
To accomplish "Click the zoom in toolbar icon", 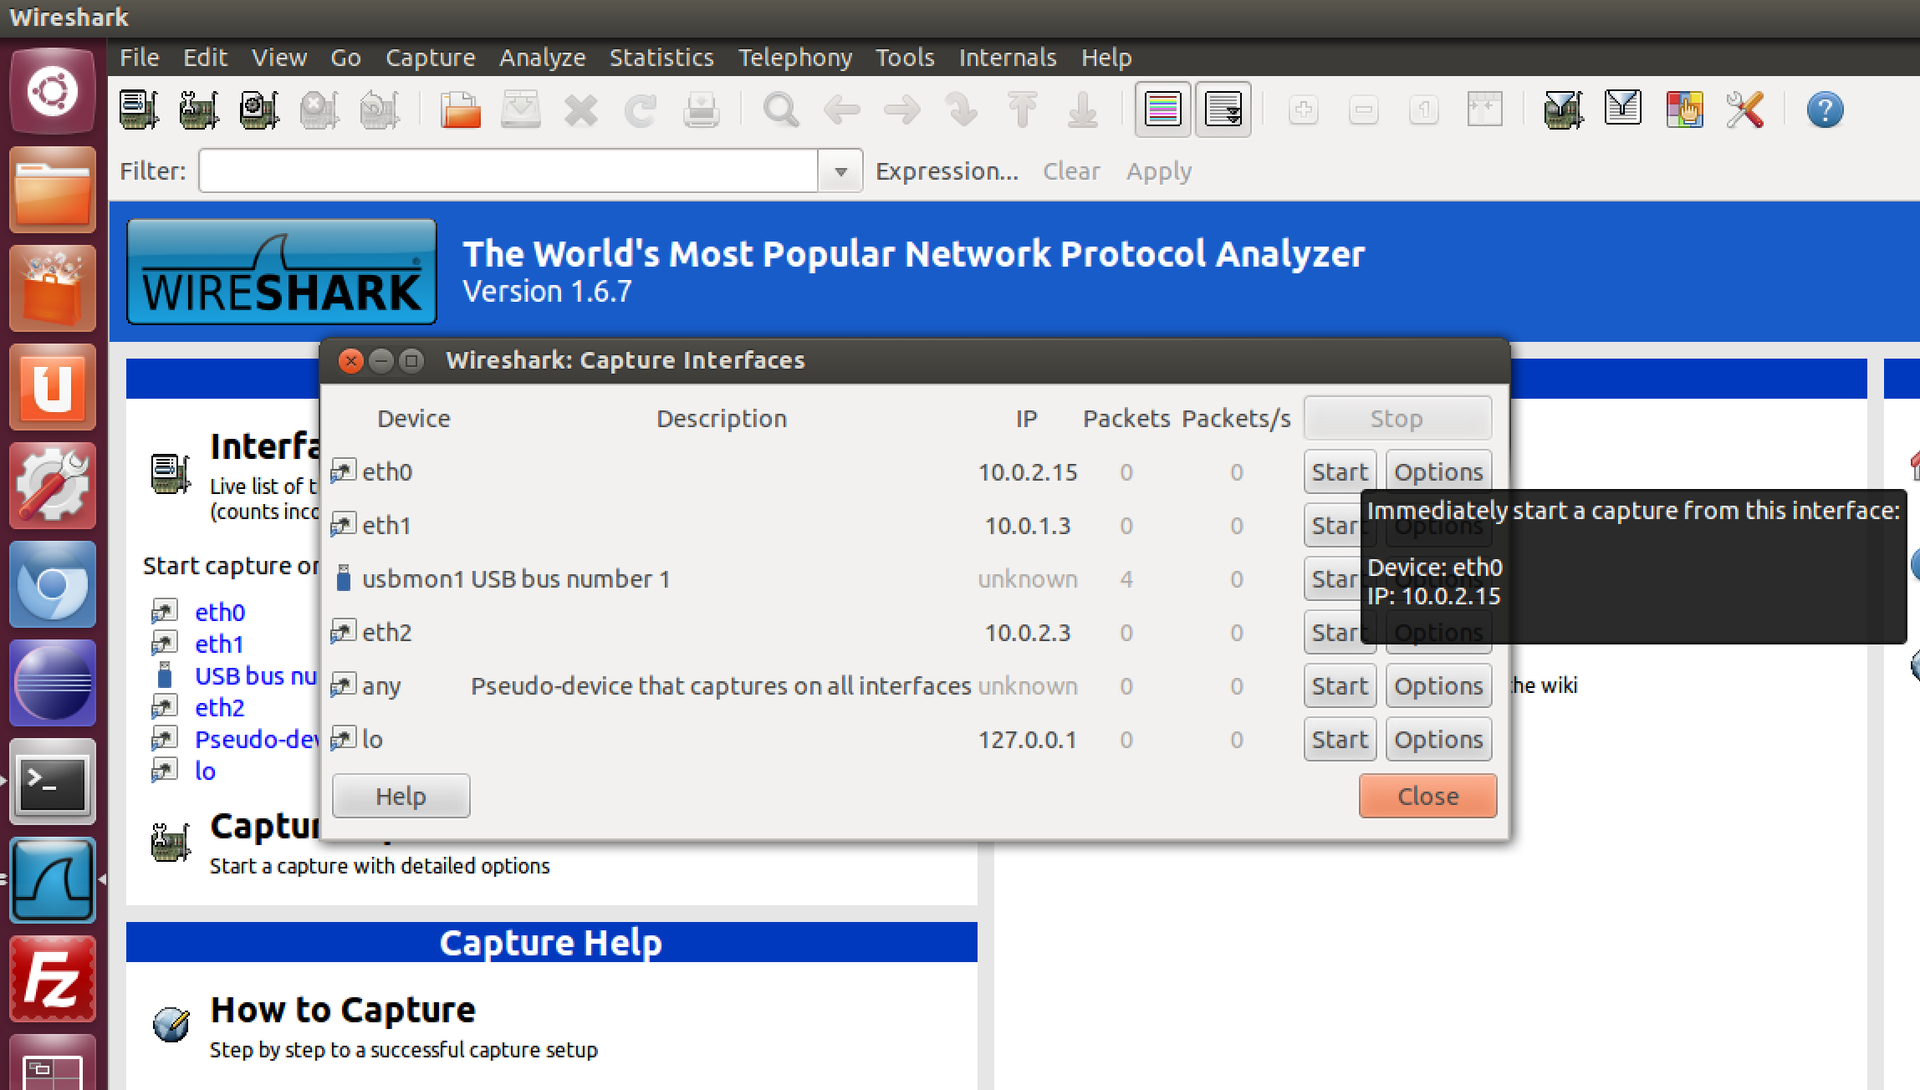I will pyautogui.click(x=1303, y=110).
